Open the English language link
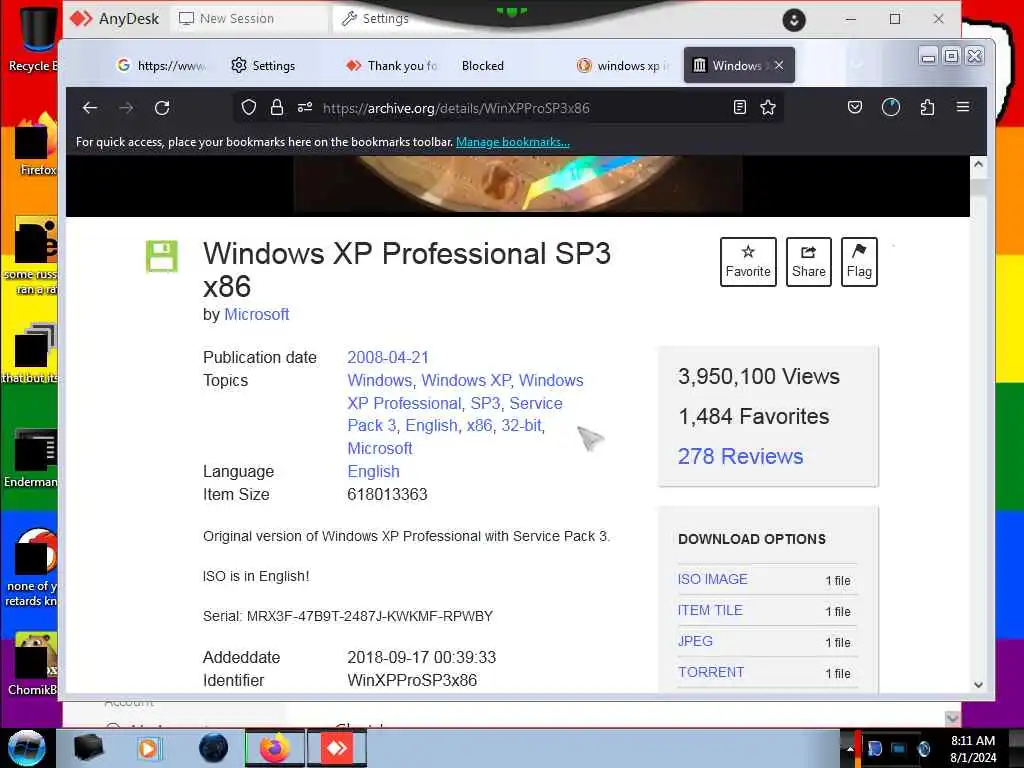Viewport: 1024px width, 768px height. 374,472
